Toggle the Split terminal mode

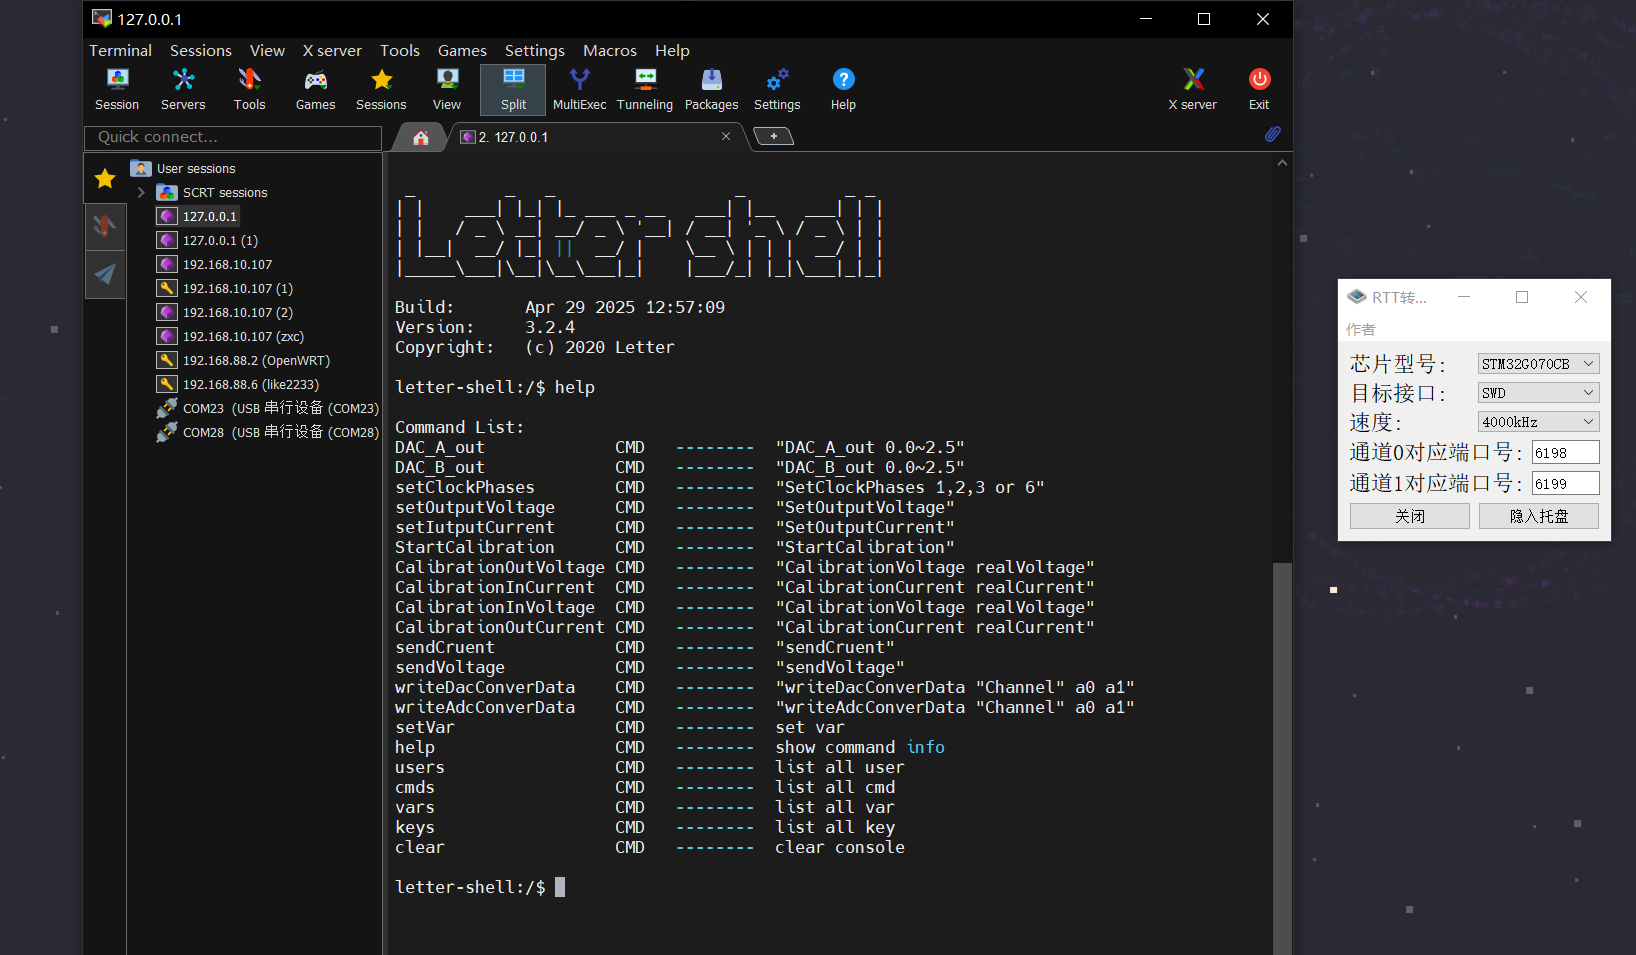(x=513, y=89)
